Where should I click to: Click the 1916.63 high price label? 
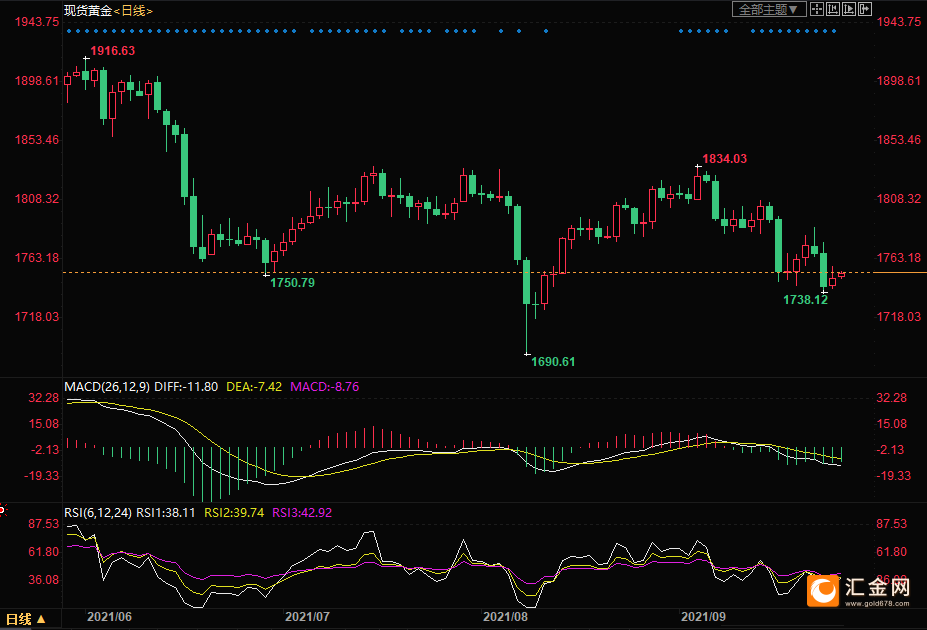coord(112,51)
